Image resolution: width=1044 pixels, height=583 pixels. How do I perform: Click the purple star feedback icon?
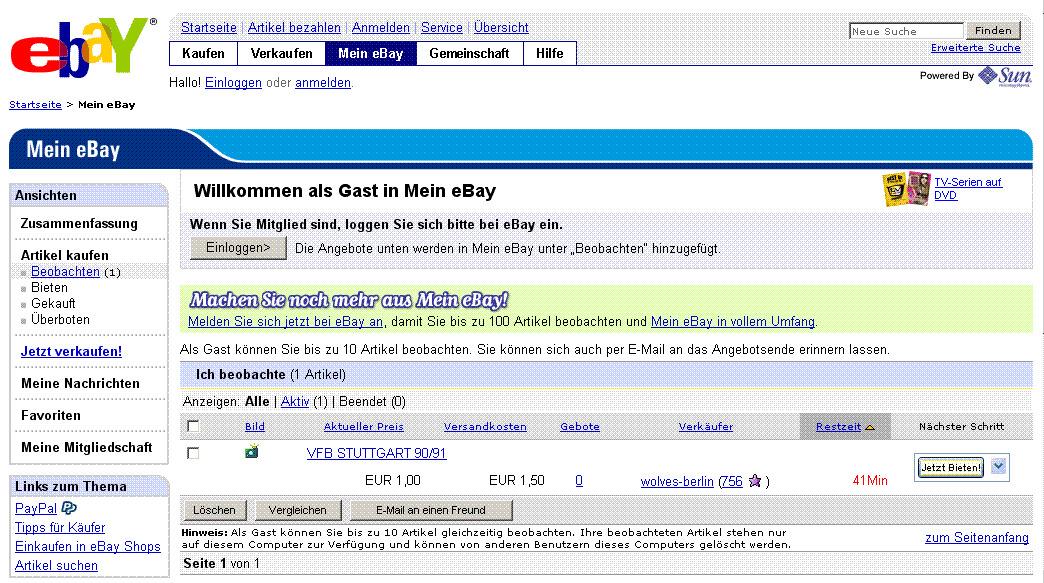tap(755, 481)
